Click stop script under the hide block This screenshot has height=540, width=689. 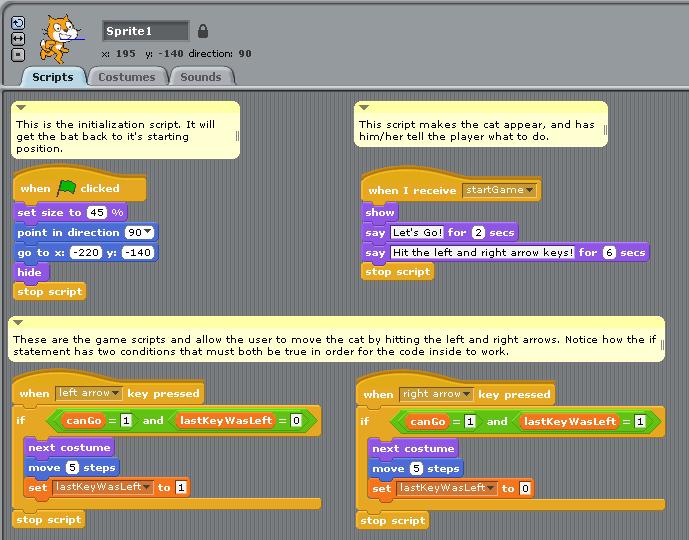tap(50, 292)
